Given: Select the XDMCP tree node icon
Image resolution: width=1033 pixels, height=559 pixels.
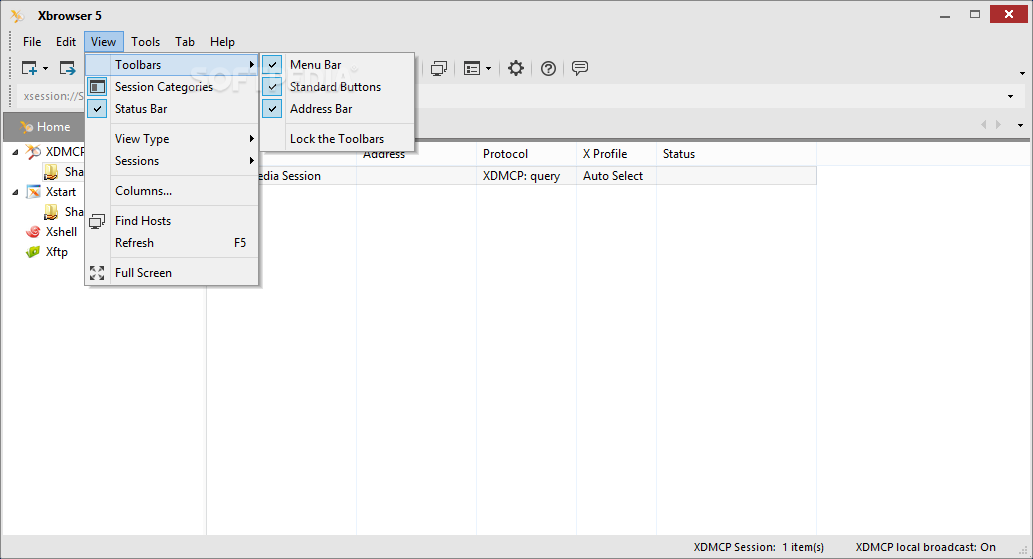Looking at the screenshot, I should (x=33, y=152).
